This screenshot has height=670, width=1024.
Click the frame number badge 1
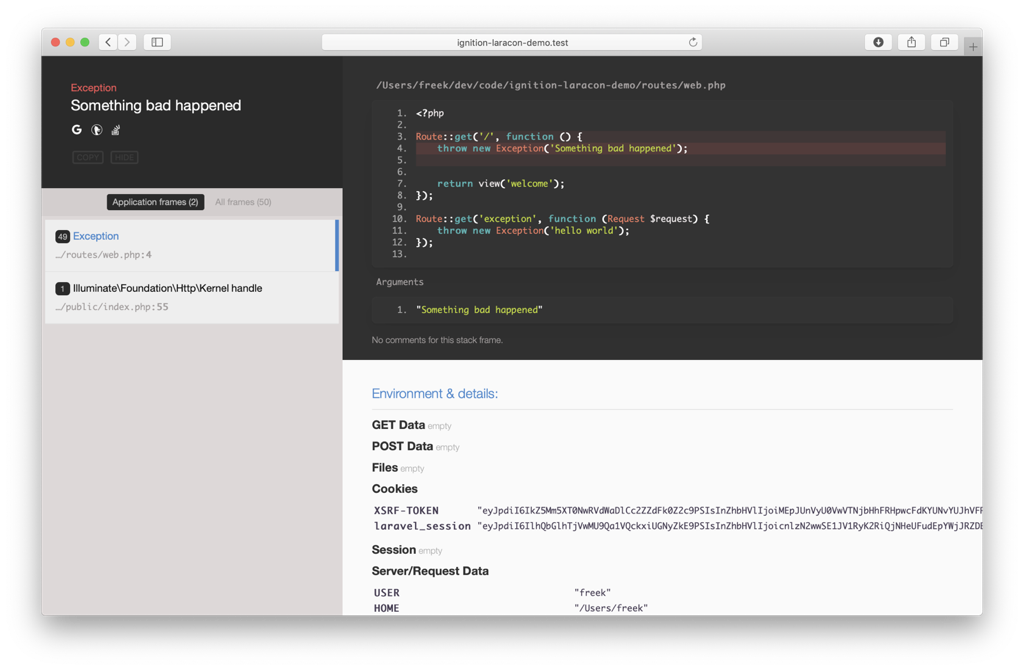click(x=62, y=289)
